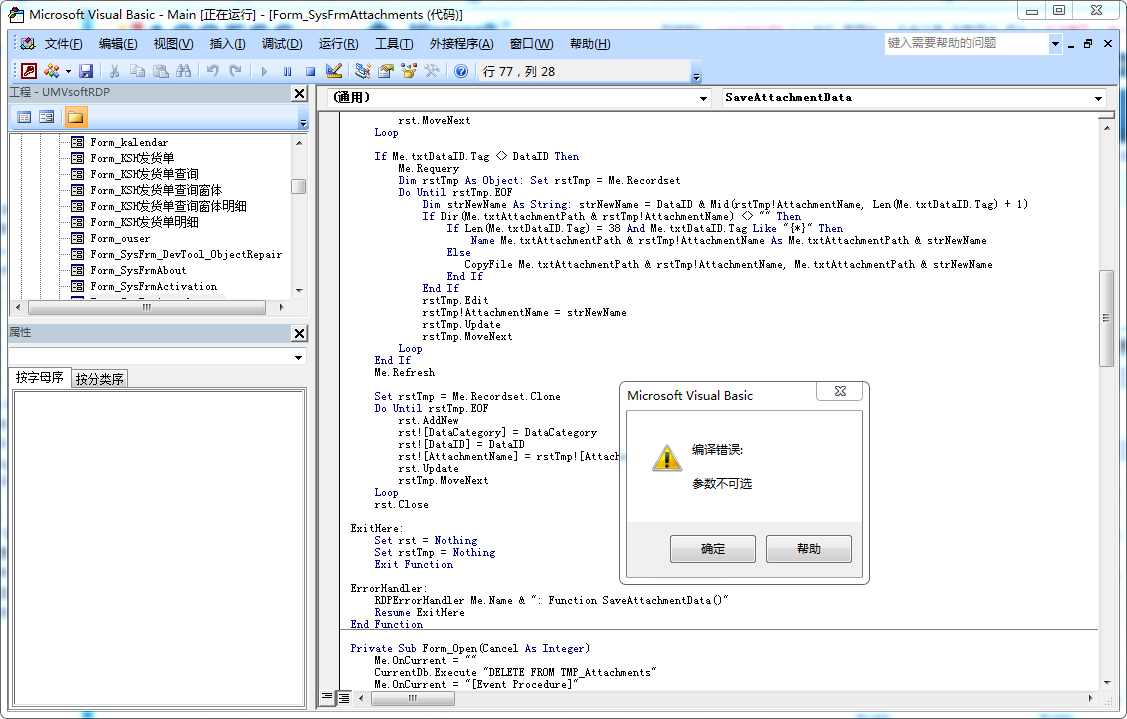Screen dimensions: 1127x719
Task: Click 确定 in the compile error dialog
Action: click(x=712, y=549)
